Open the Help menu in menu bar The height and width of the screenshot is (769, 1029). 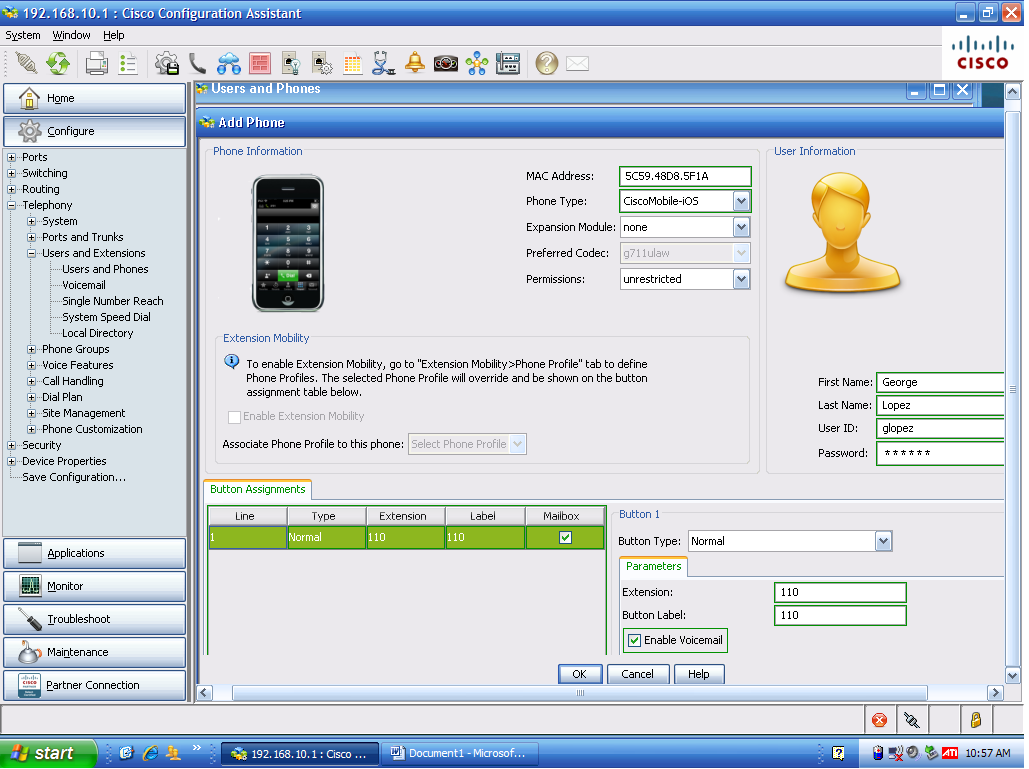coord(114,35)
